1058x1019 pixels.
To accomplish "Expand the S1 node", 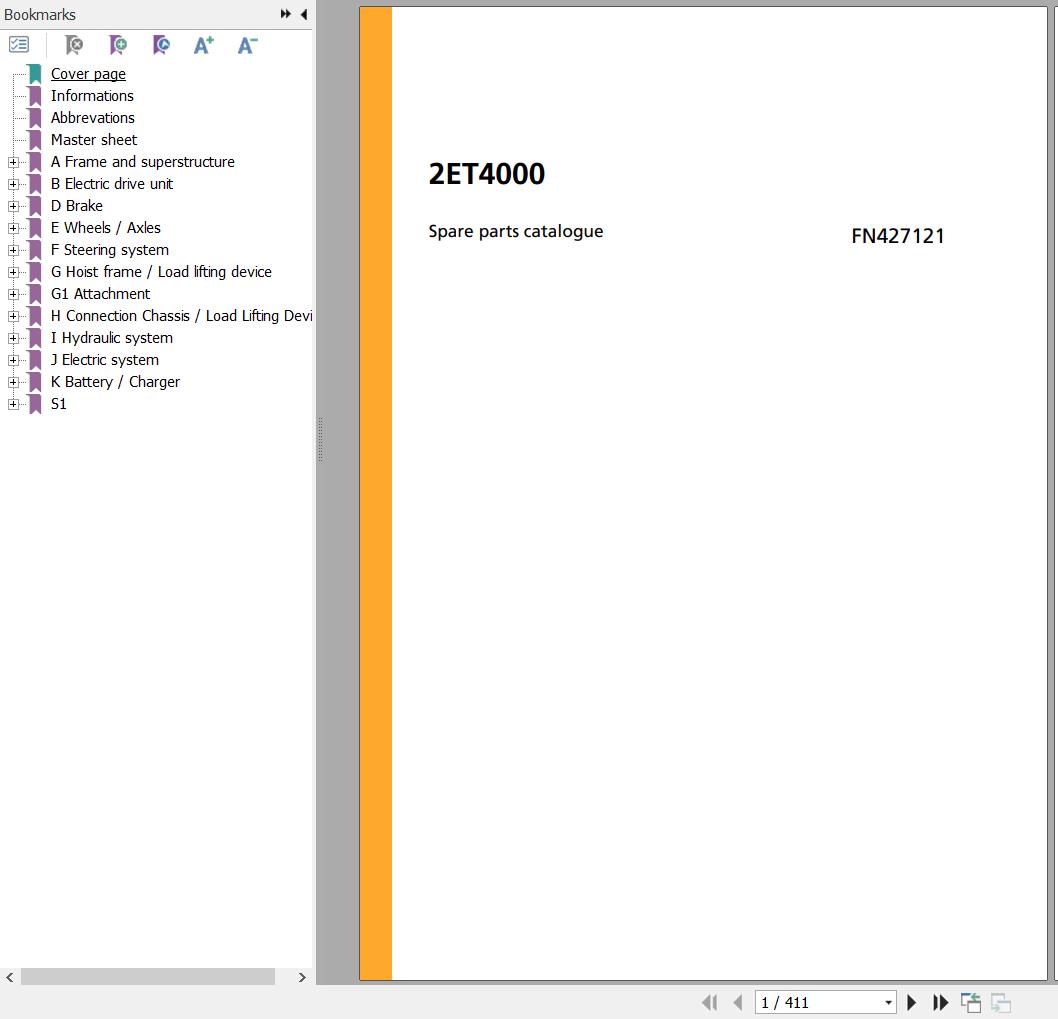I will 13,404.
